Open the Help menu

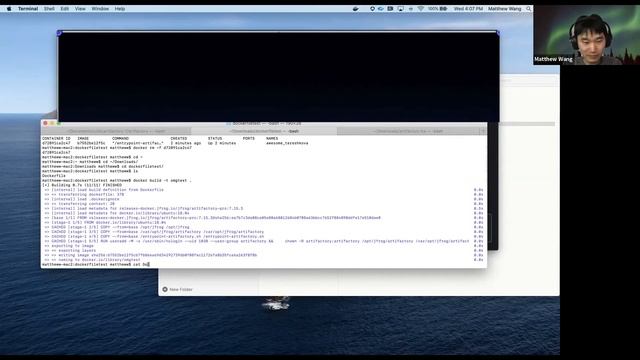click(120, 9)
